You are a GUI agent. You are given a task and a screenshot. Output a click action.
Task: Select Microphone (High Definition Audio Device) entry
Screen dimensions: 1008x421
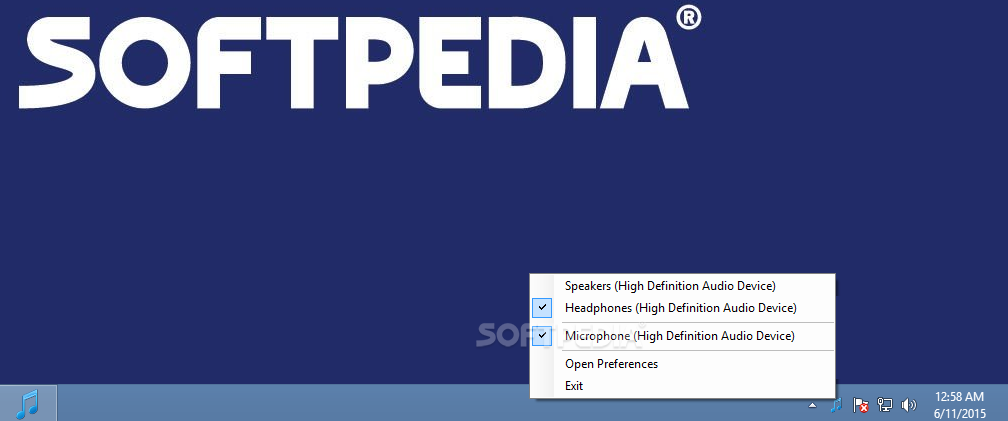click(682, 336)
